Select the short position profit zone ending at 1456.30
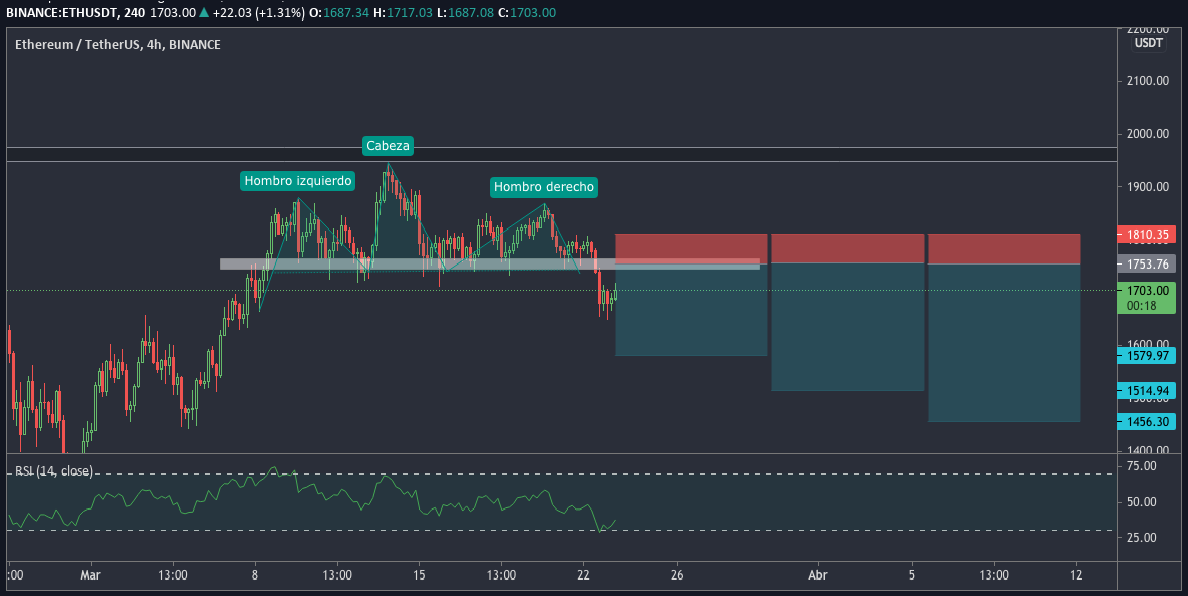This screenshot has width=1188, height=596. tap(1004, 343)
